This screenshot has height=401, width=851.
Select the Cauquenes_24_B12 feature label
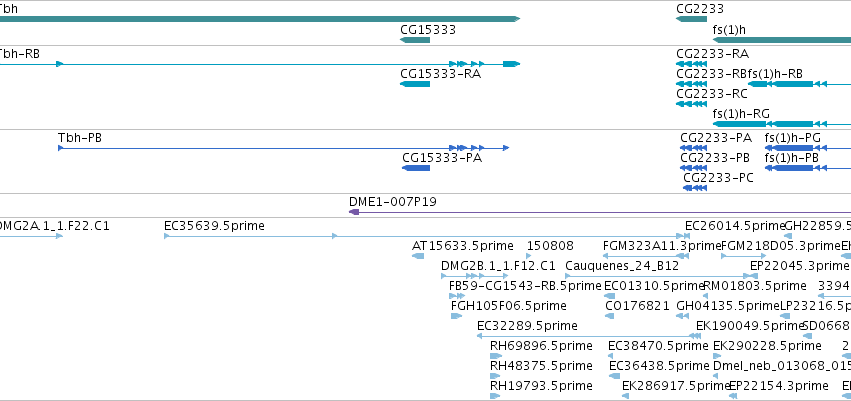(622, 266)
